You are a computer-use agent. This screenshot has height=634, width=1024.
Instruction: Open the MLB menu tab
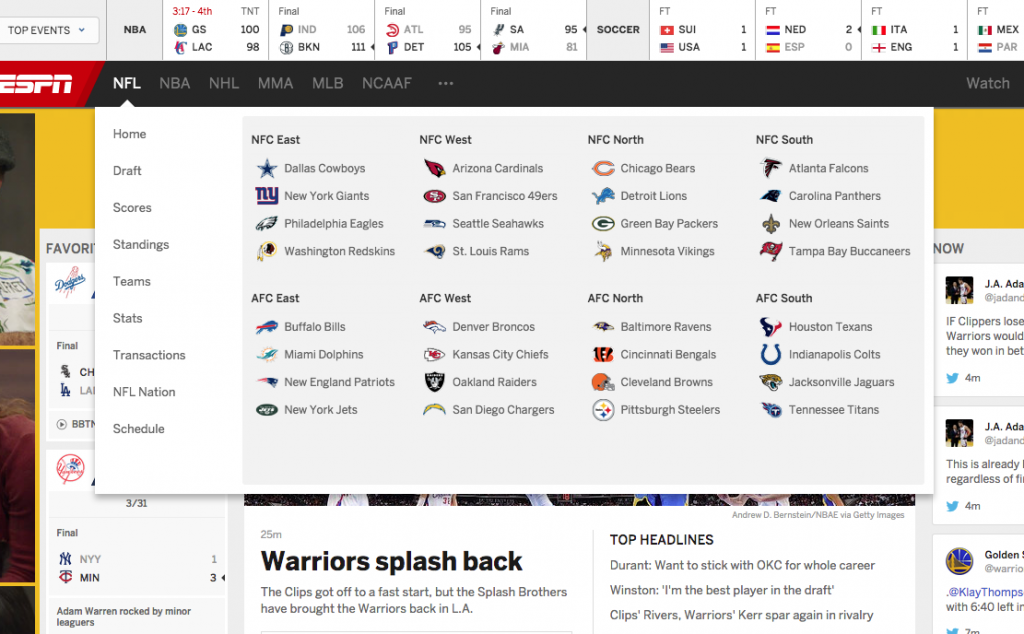(x=327, y=84)
